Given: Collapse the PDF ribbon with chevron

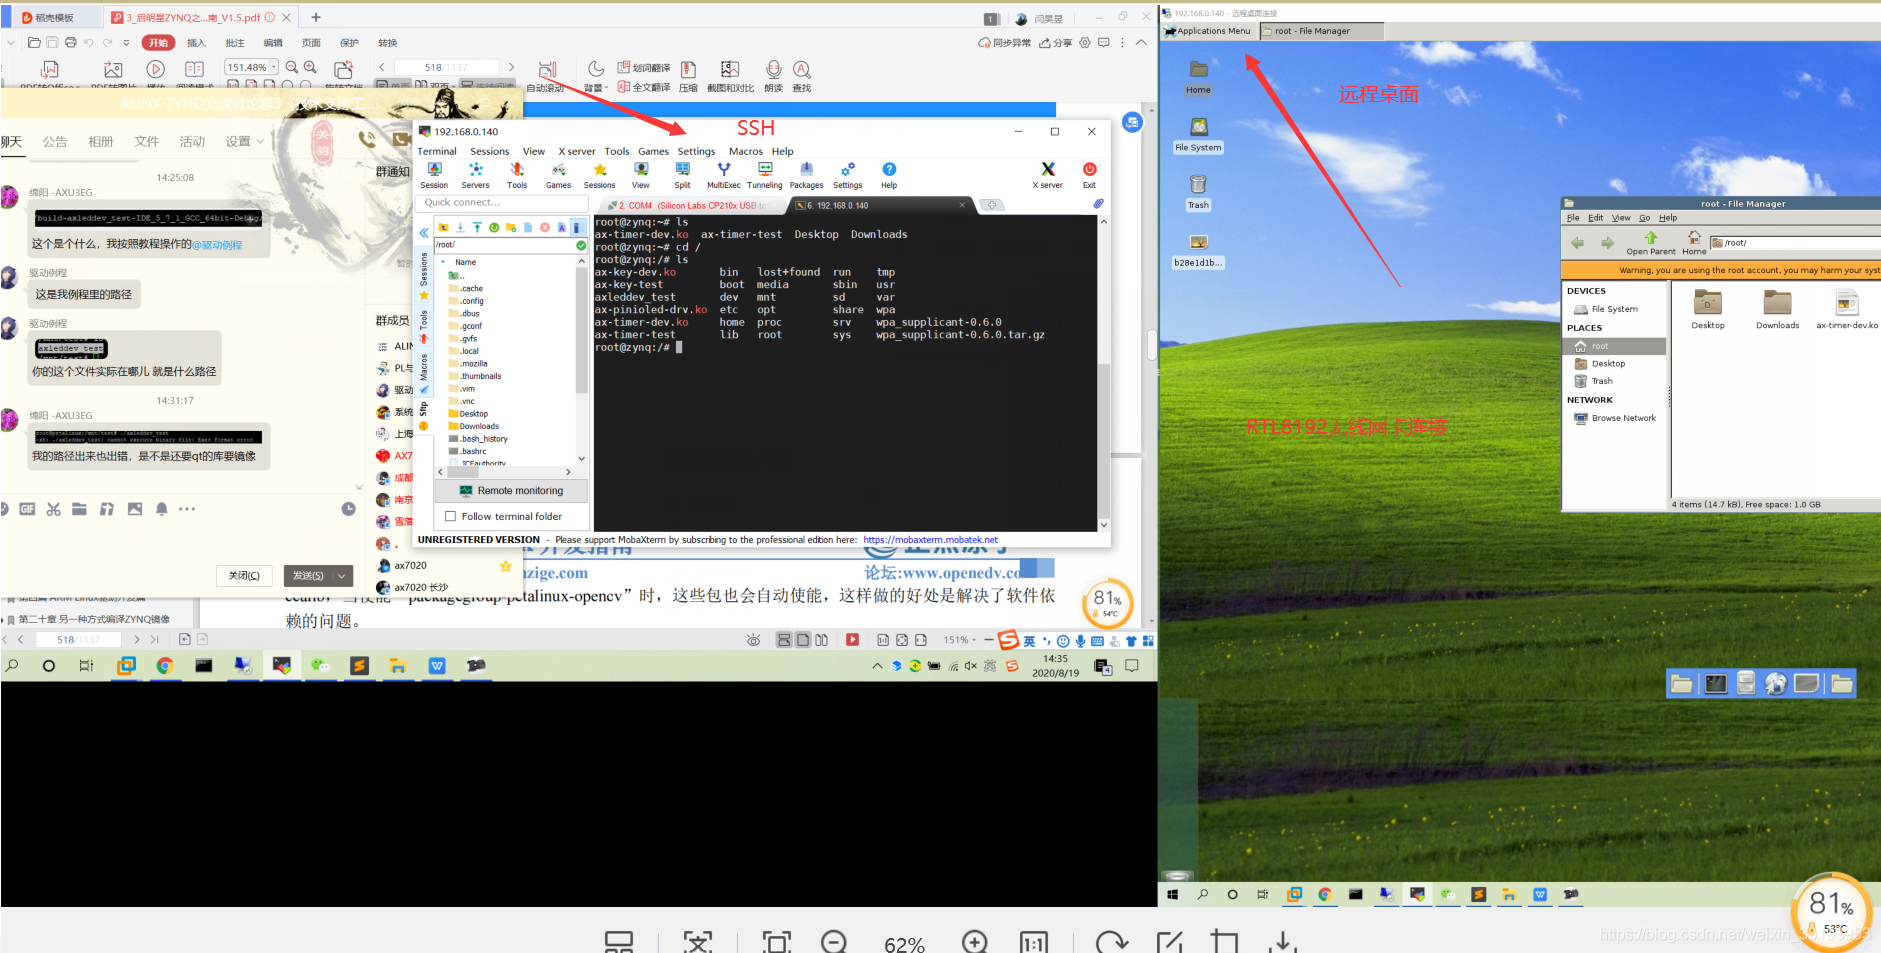Looking at the screenshot, I should (x=1142, y=42).
